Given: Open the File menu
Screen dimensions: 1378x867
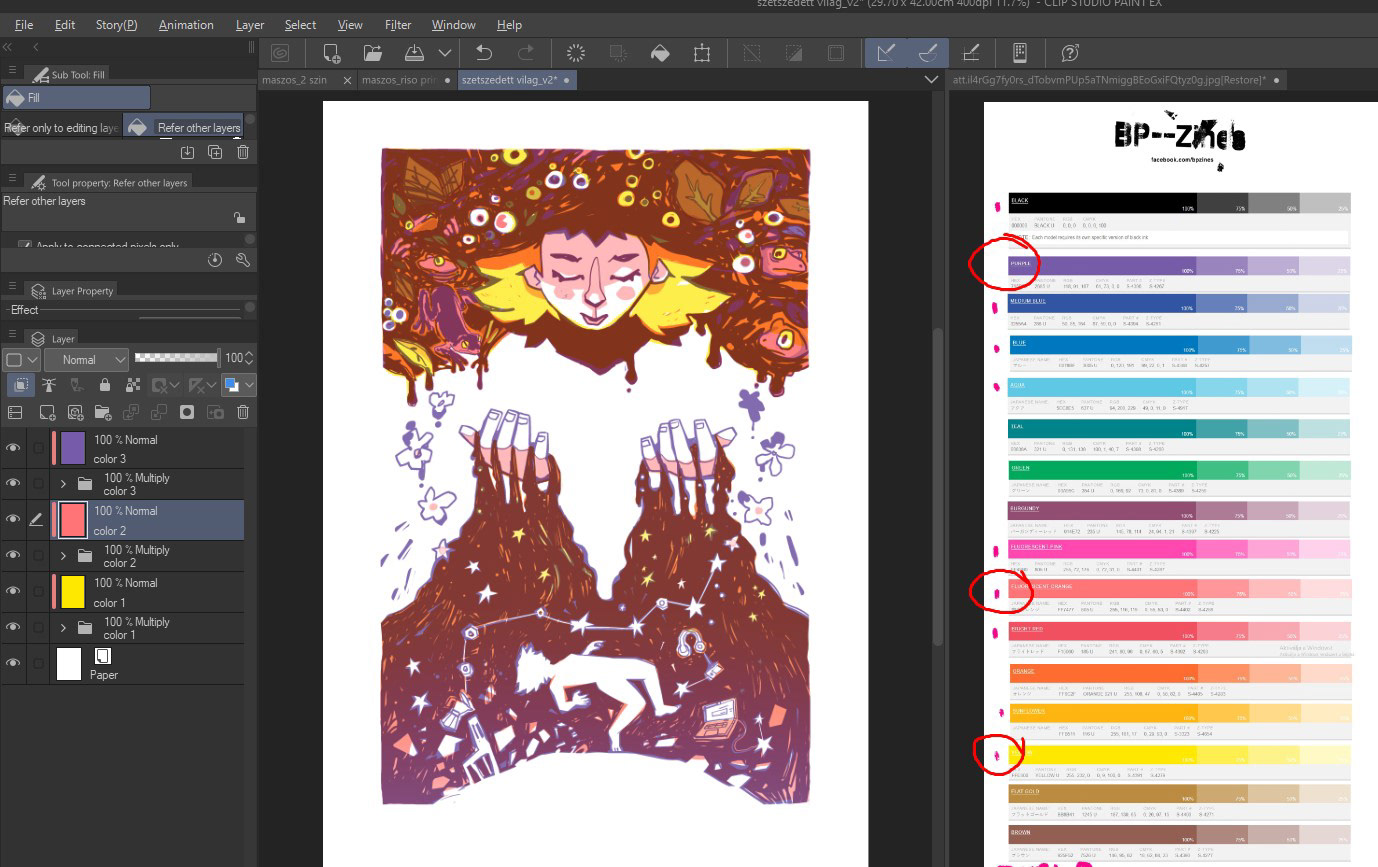Looking at the screenshot, I should click(x=24, y=24).
